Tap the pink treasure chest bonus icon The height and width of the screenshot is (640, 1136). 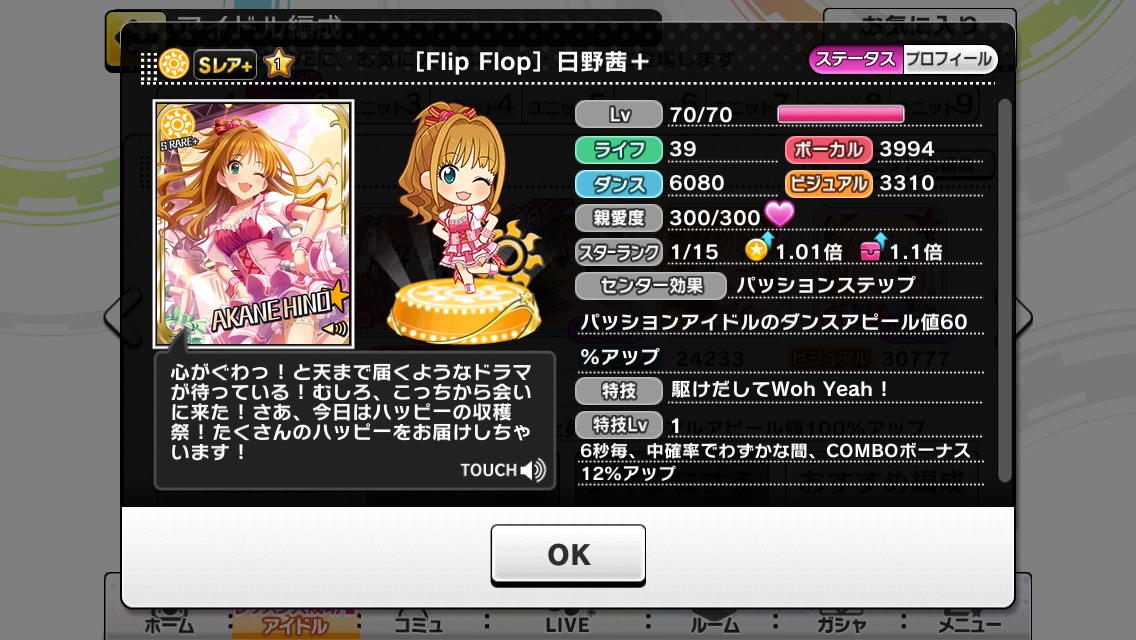872,249
